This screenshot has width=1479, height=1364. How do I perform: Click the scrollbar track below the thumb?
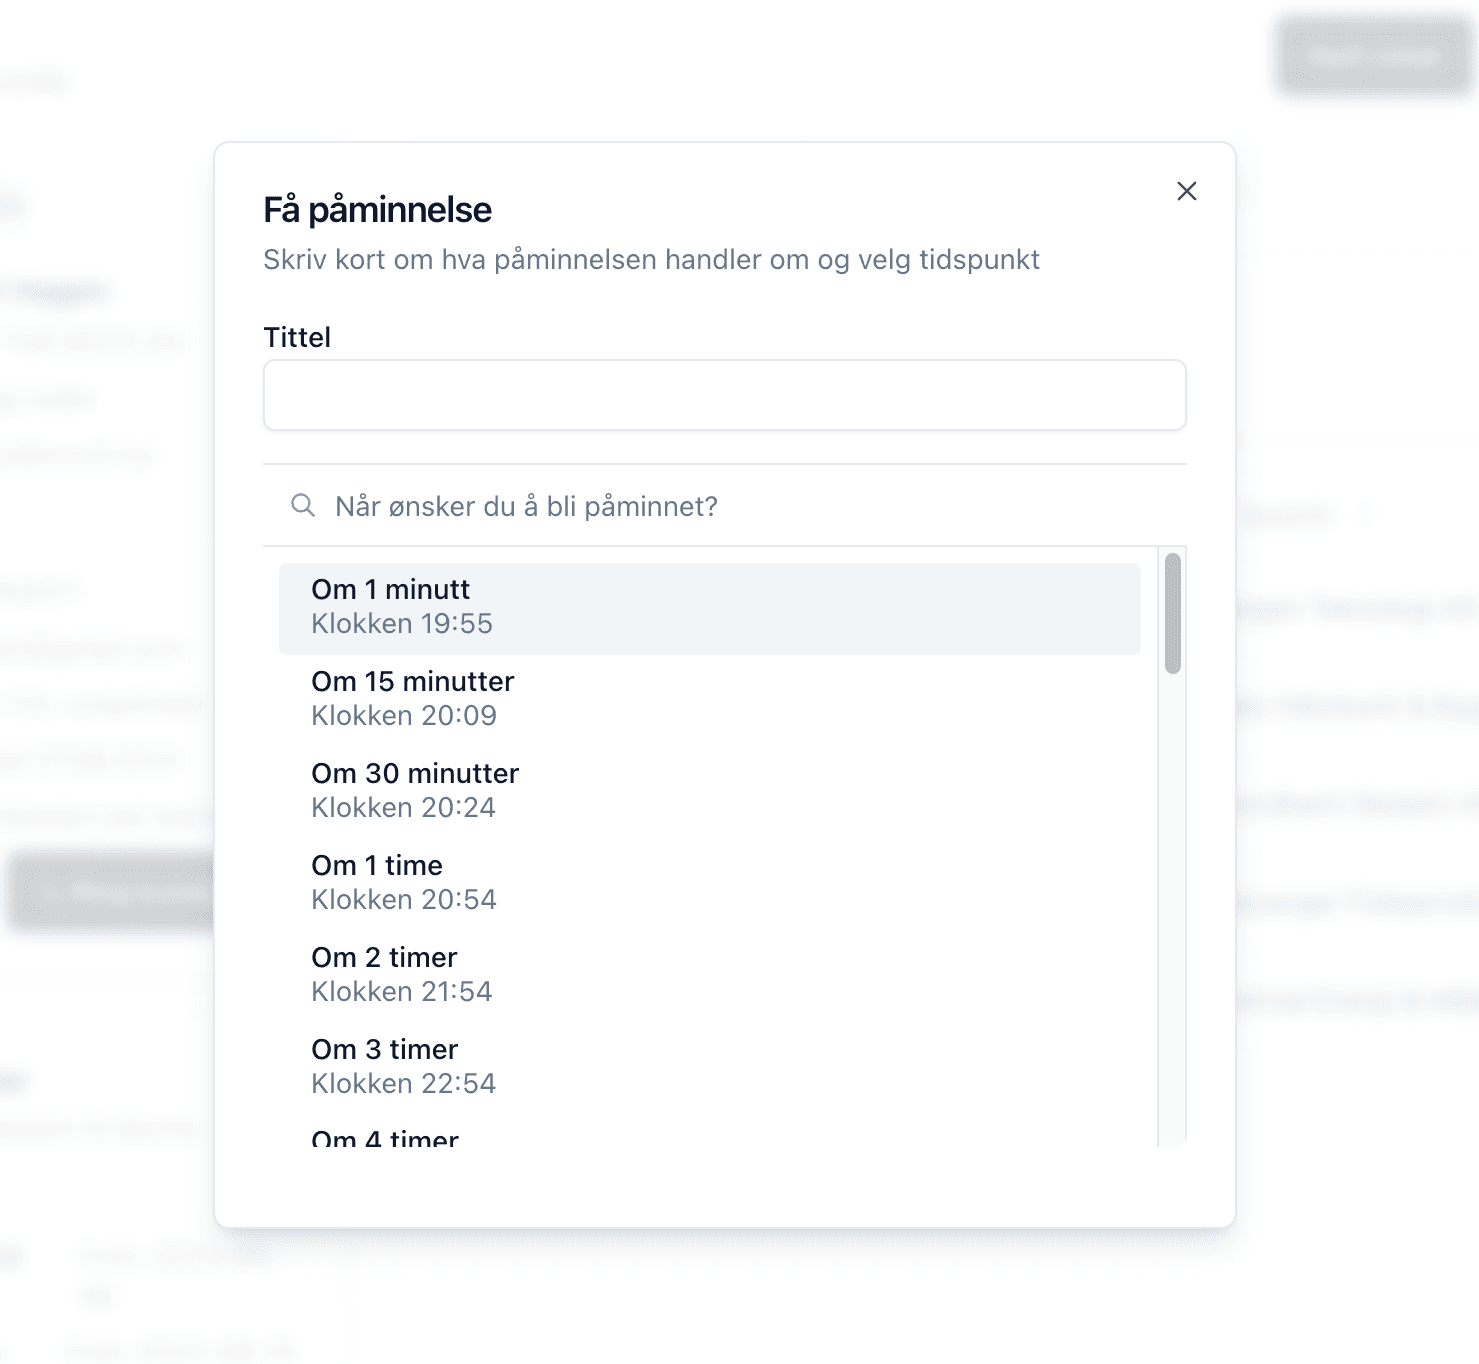point(1173,900)
